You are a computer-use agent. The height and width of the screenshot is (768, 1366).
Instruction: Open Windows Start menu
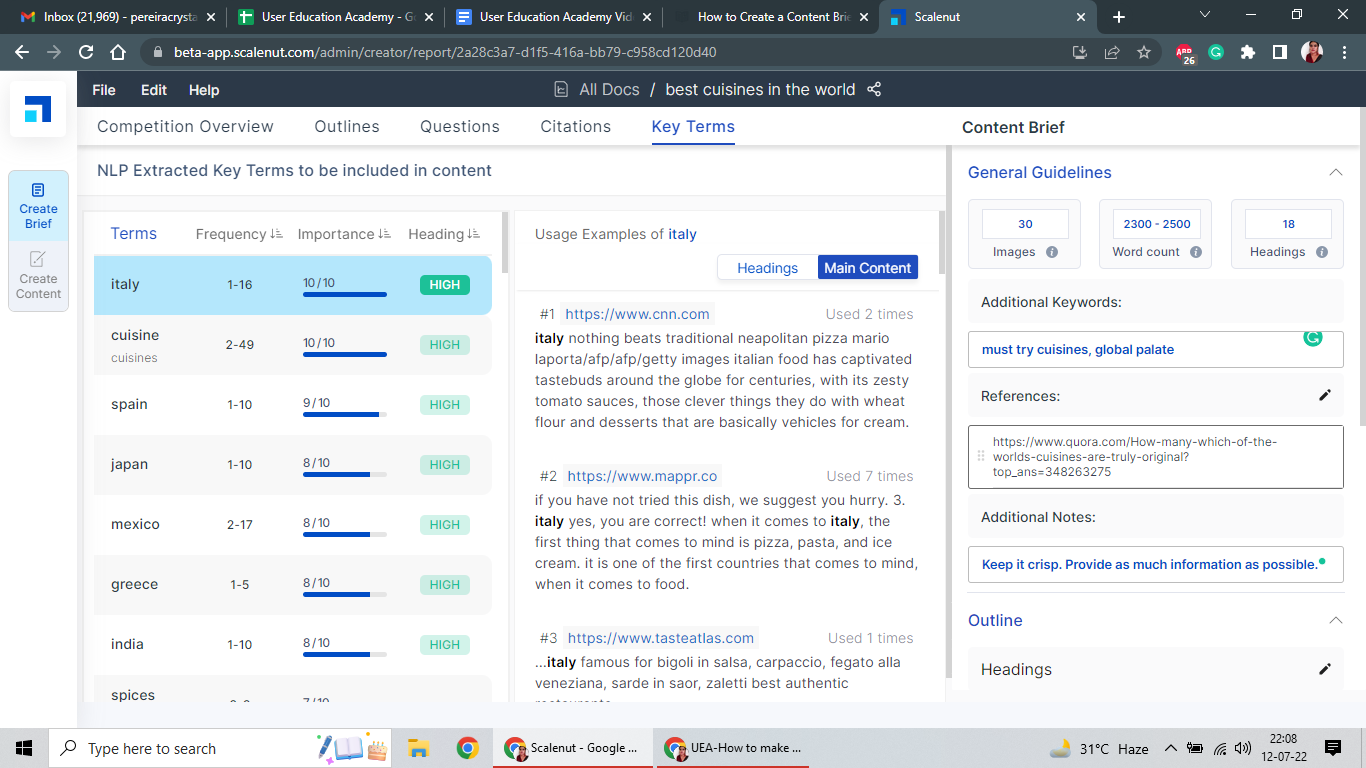pyautogui.click(x=24, y=748)
